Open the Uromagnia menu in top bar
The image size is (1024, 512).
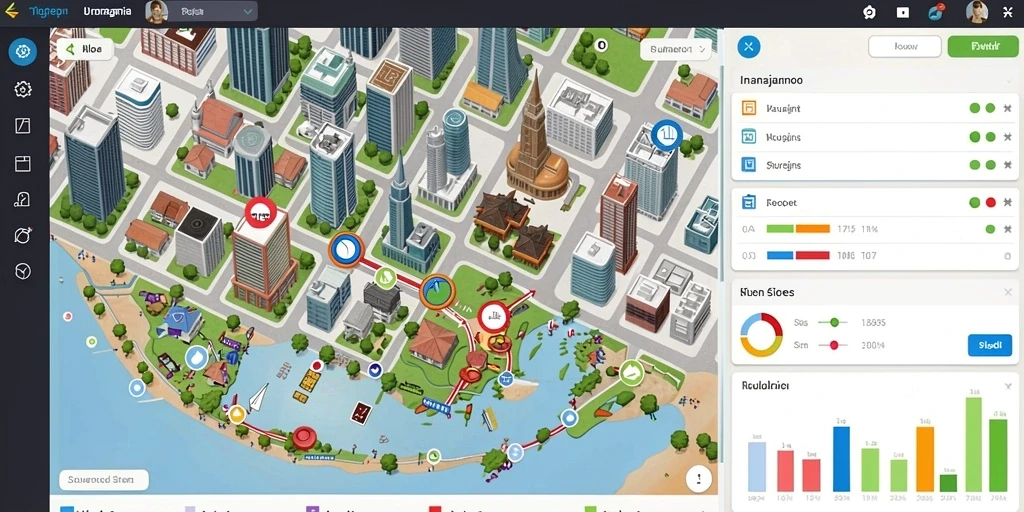107,12
